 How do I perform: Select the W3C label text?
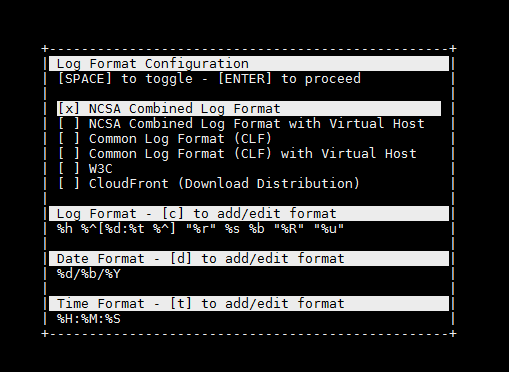coord(101,169)
